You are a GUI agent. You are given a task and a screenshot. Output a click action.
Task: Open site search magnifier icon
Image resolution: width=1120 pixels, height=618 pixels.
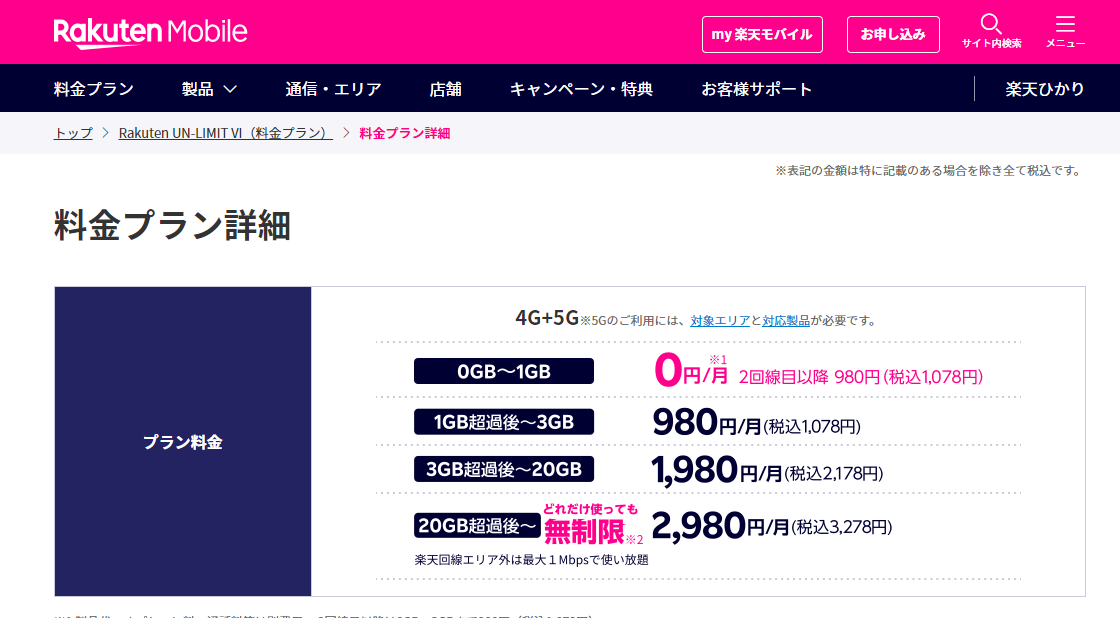[x=991, y=25]
